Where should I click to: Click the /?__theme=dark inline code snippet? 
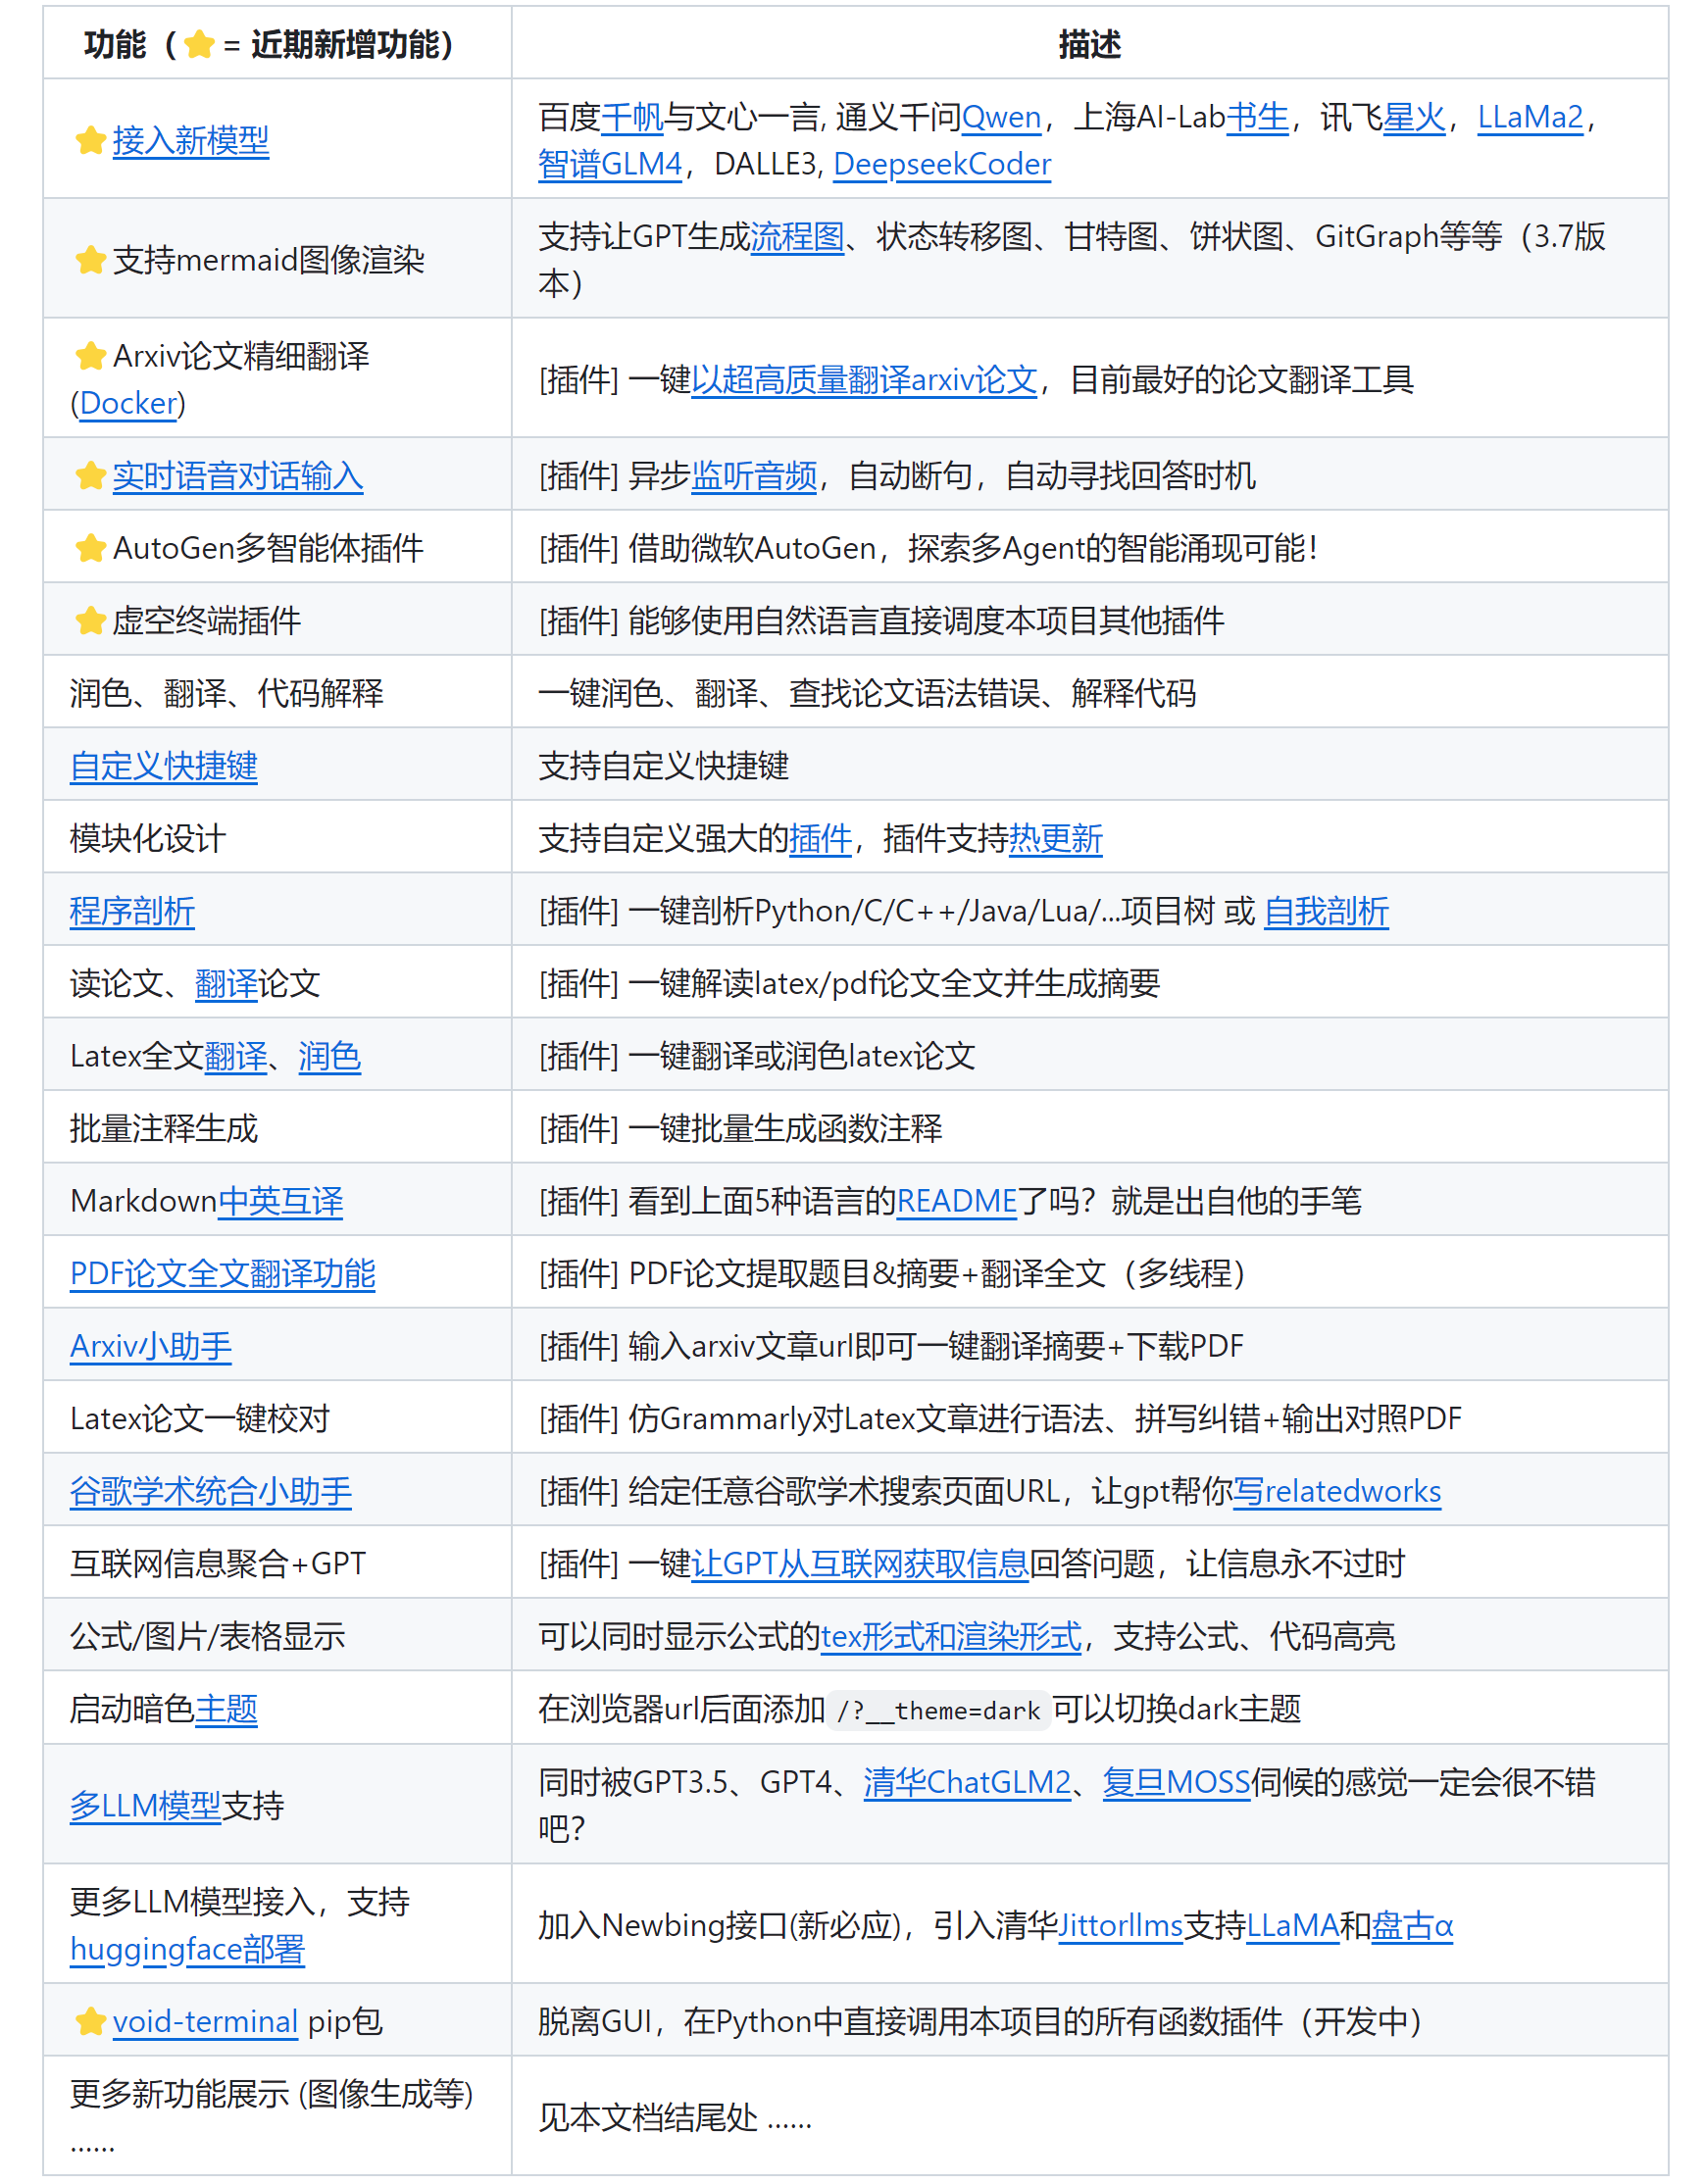point(938,1710)
